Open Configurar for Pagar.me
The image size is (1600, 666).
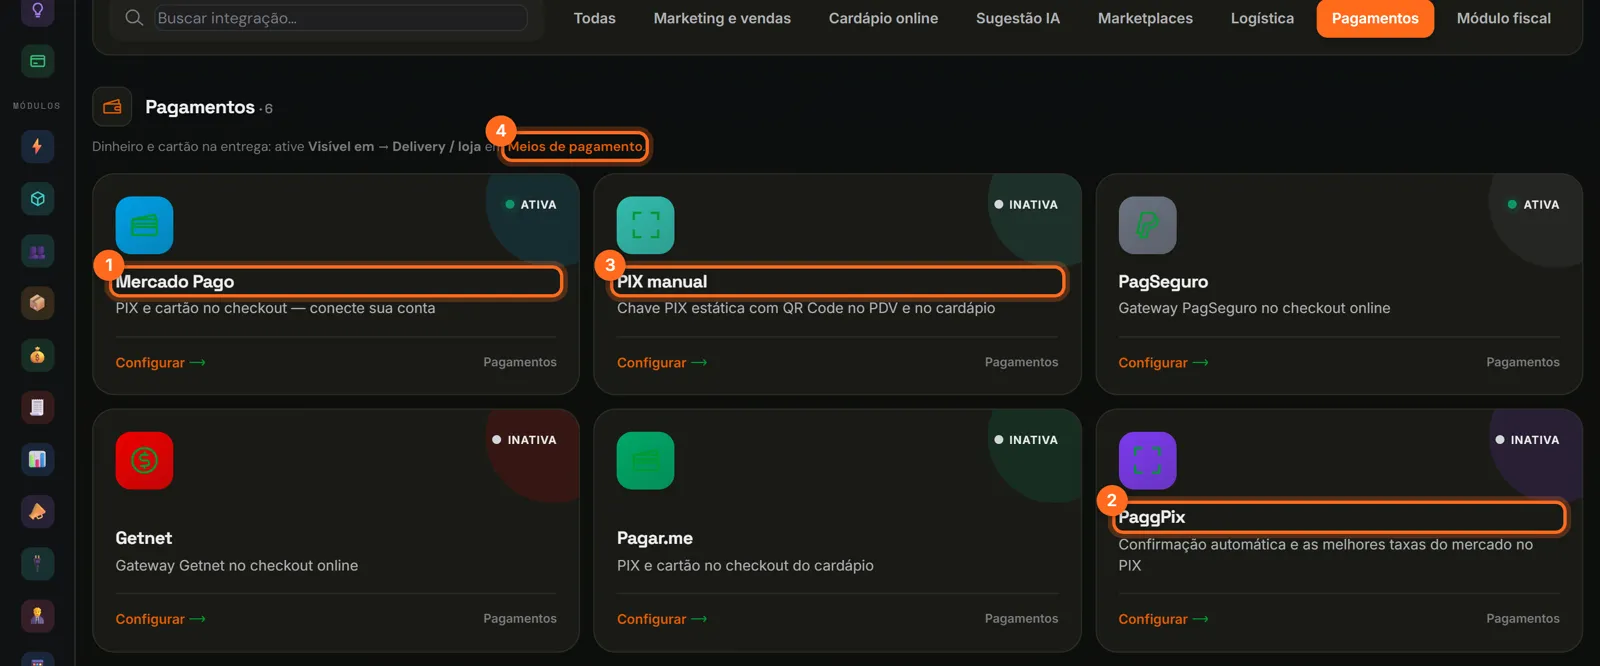click(662, 619)
